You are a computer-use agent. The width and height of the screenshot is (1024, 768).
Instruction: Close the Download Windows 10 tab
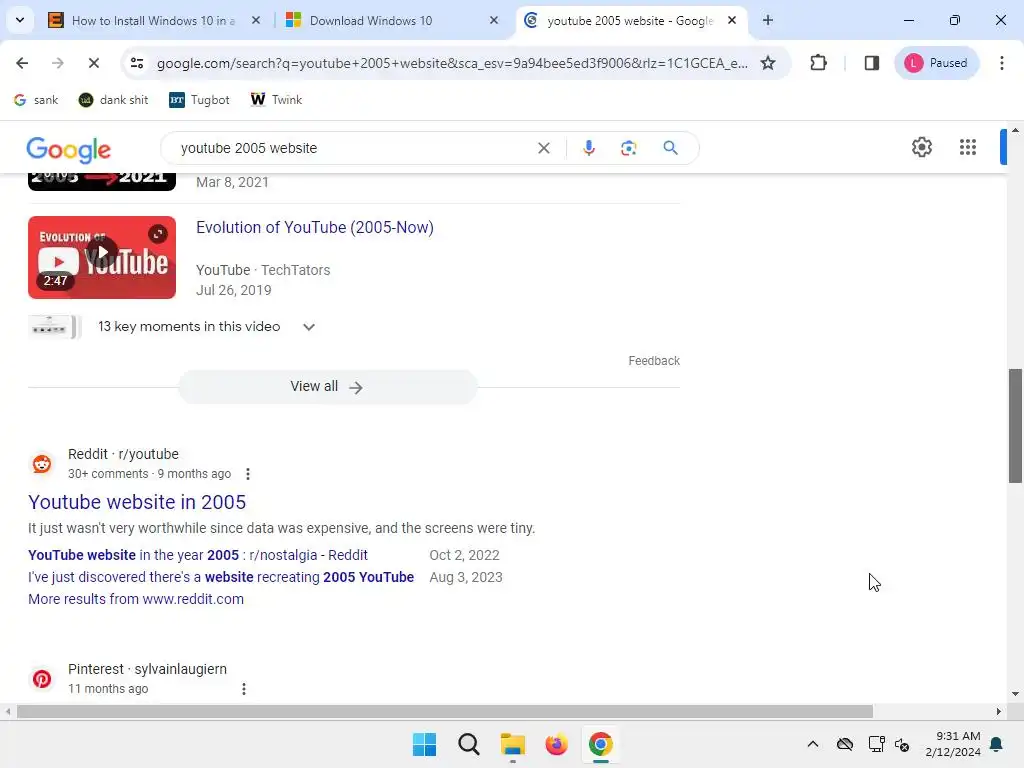494,21
